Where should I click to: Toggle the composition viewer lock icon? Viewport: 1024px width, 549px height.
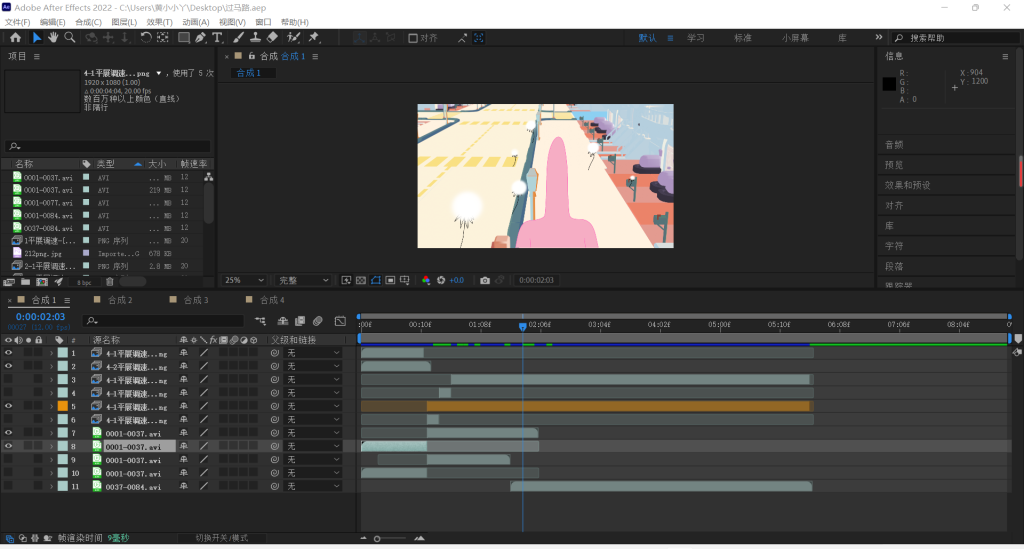click(251, 56)
